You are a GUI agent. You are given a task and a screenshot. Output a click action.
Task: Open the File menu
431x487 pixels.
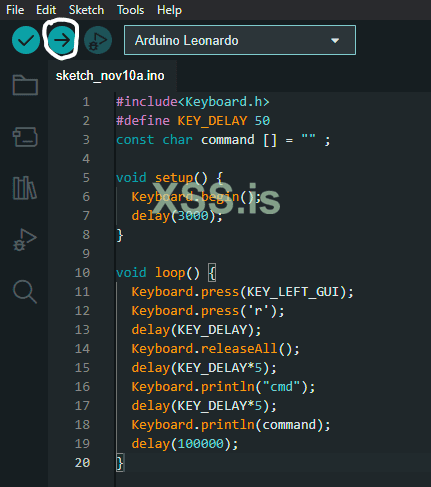click(x=15, y=10)
